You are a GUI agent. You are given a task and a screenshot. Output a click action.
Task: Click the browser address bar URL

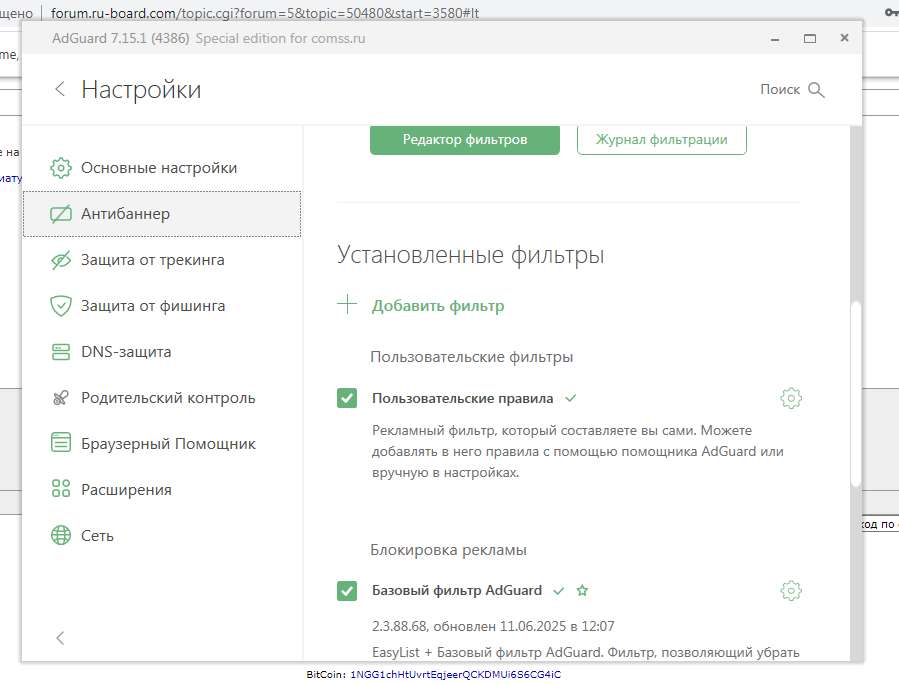(265, 13)
